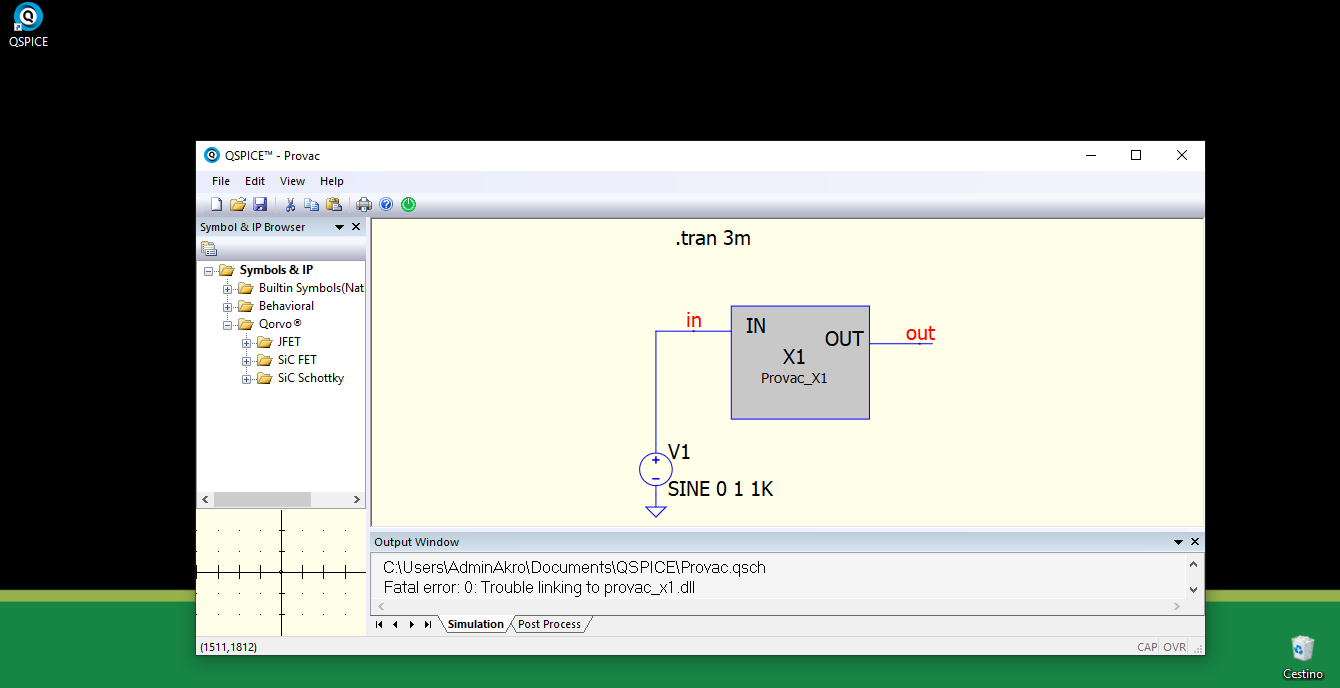Switch to the Post Process tab
The width and height of the screenshot is (1340, 688).
[549, 624]
